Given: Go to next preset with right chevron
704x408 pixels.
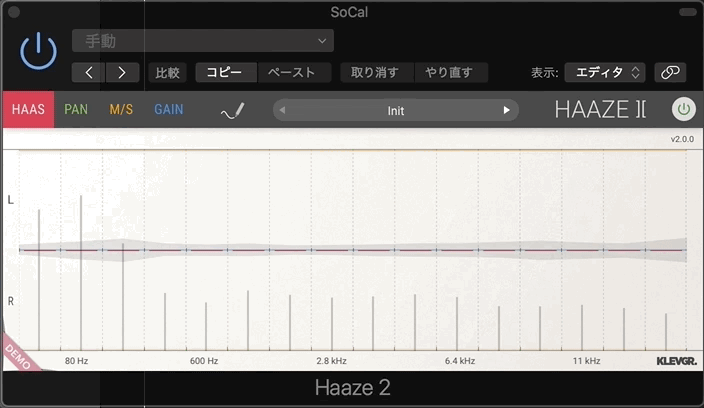Looking at the screenshot, I should click(122, 73).
